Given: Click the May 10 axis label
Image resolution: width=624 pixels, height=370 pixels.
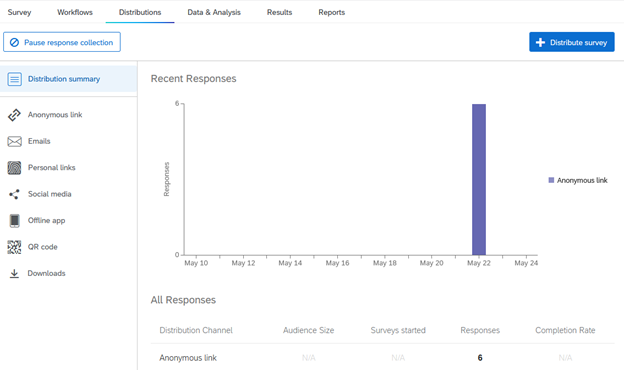Looking at the screenshot, I should pyautogui.click(x=196, y=263).
